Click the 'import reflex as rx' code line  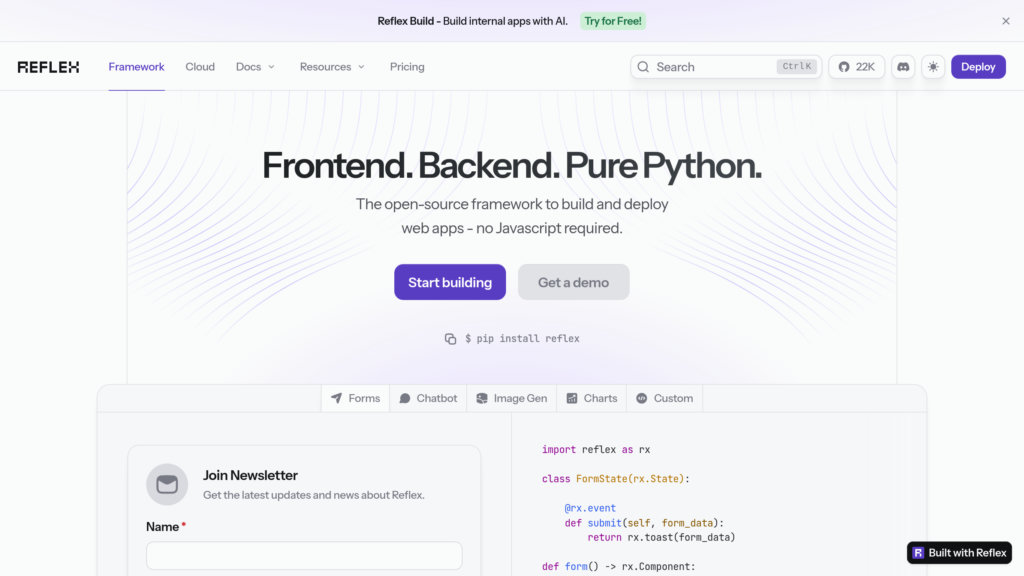[596, 449]
